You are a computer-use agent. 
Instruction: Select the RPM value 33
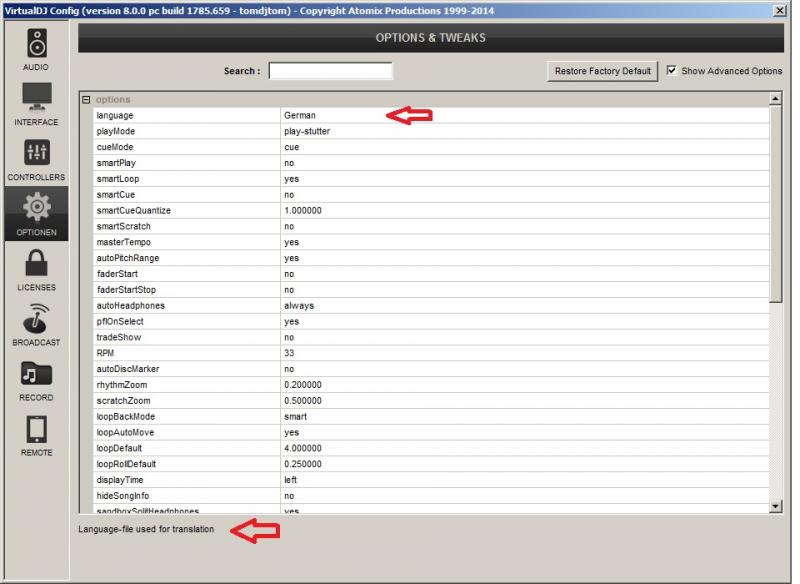[x=289, y=353]
